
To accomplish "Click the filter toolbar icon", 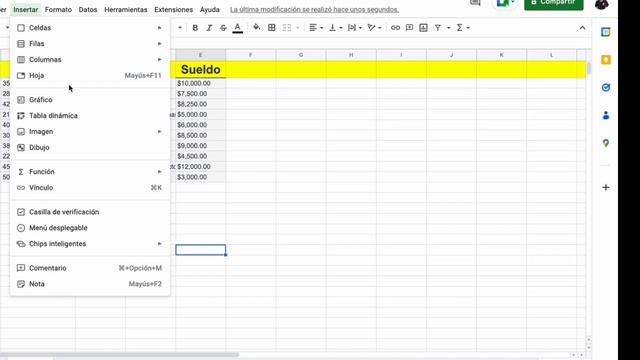I will [x=438, y=28].
